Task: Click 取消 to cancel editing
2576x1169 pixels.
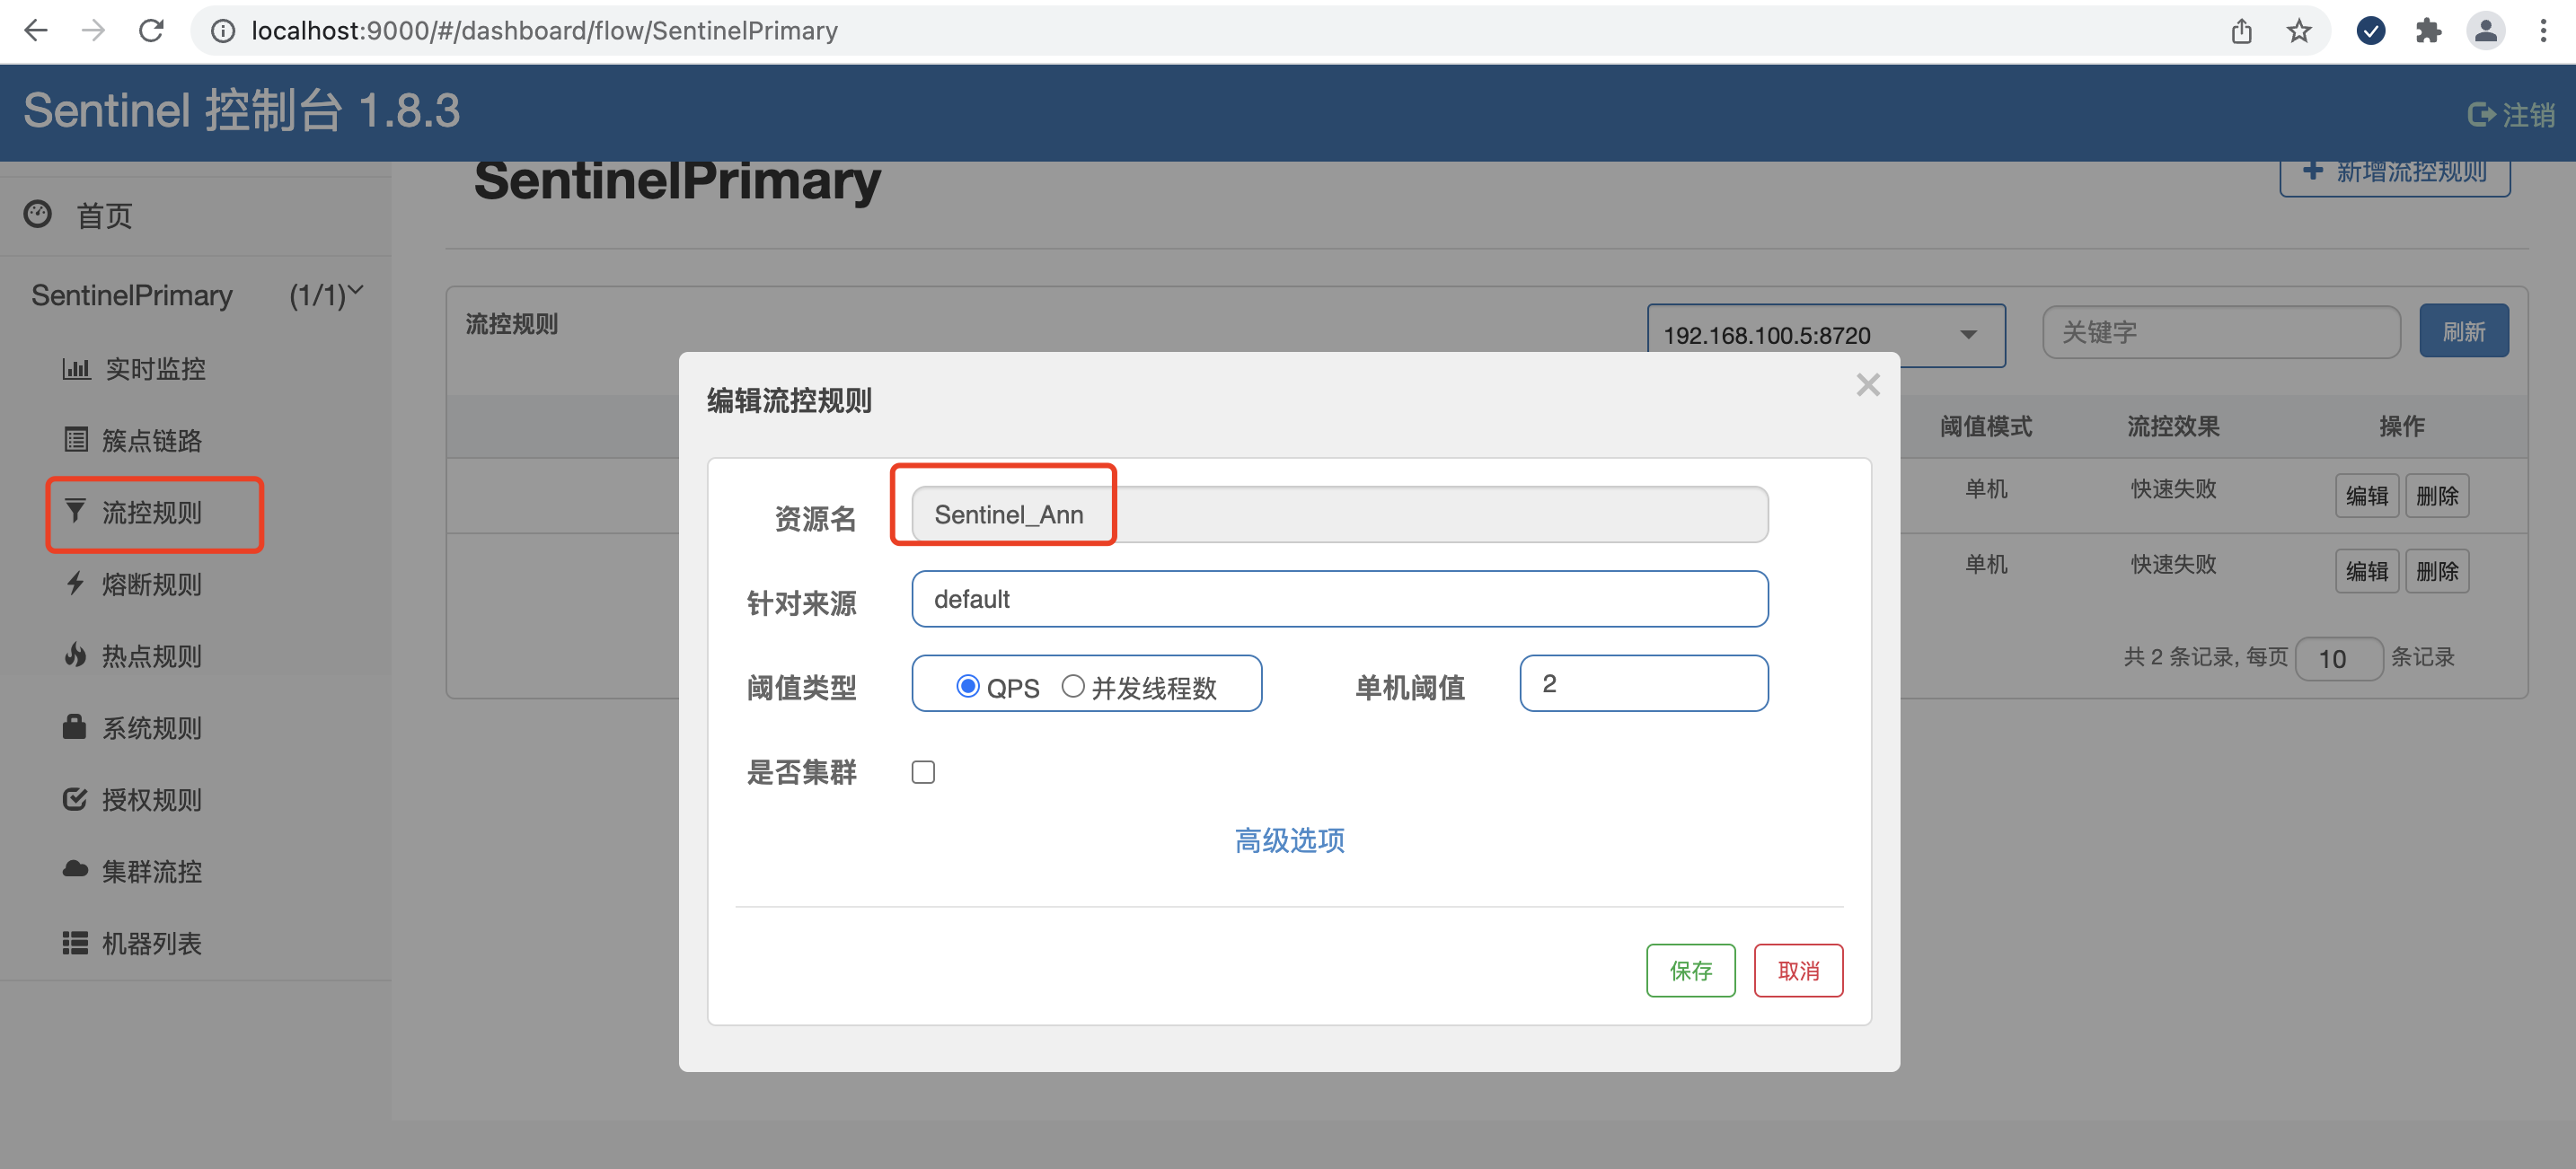Action: (1797, 970)
